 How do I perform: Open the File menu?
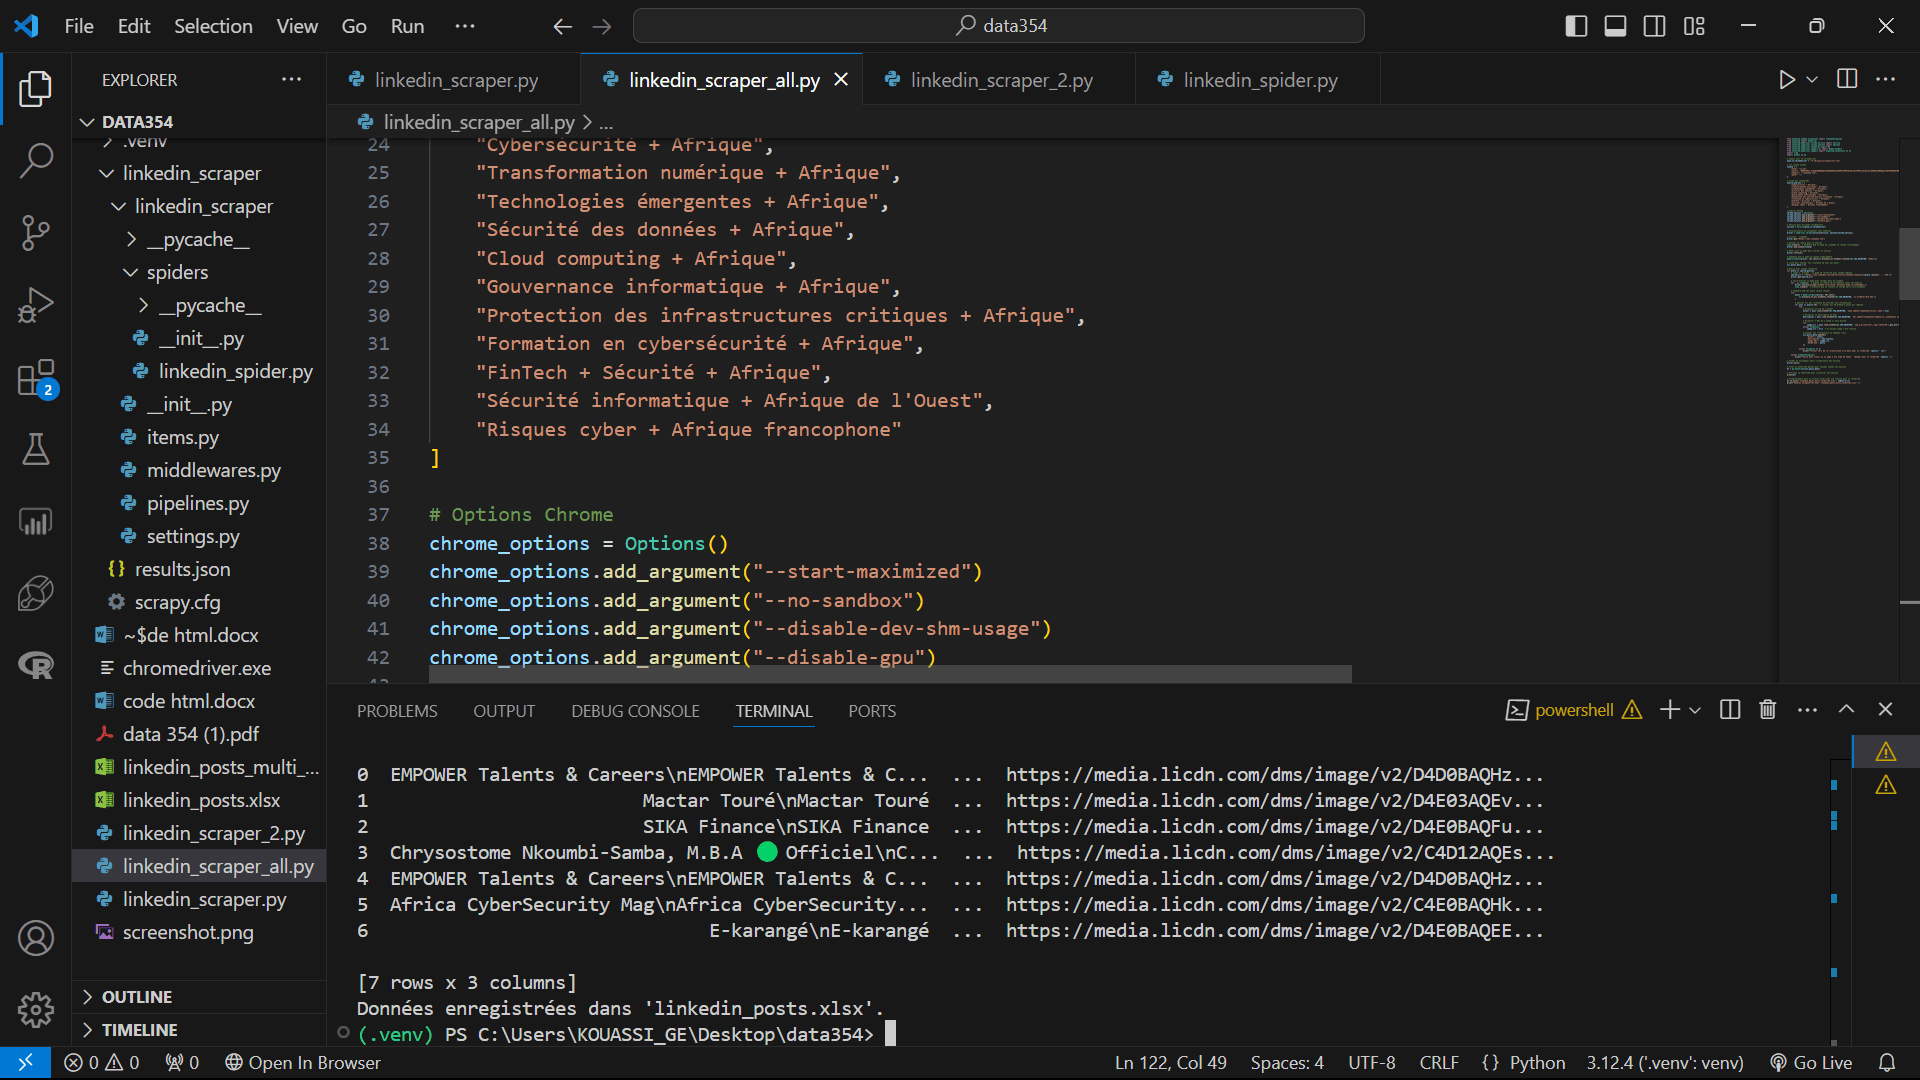point(79,26)
